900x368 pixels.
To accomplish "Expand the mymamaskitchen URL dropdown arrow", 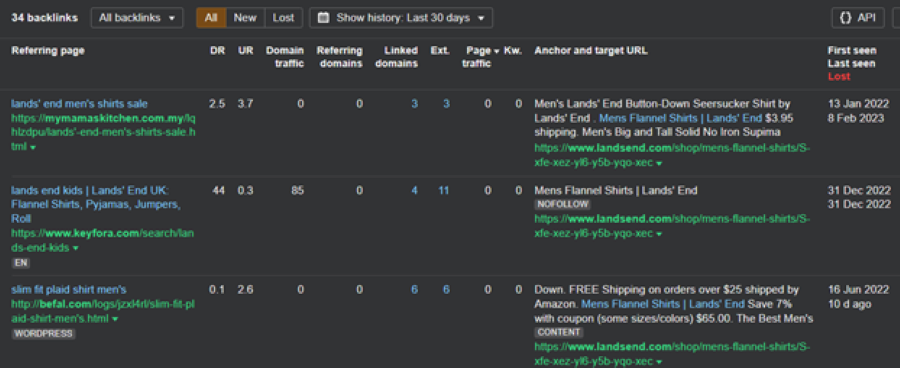I will point(33,148).
